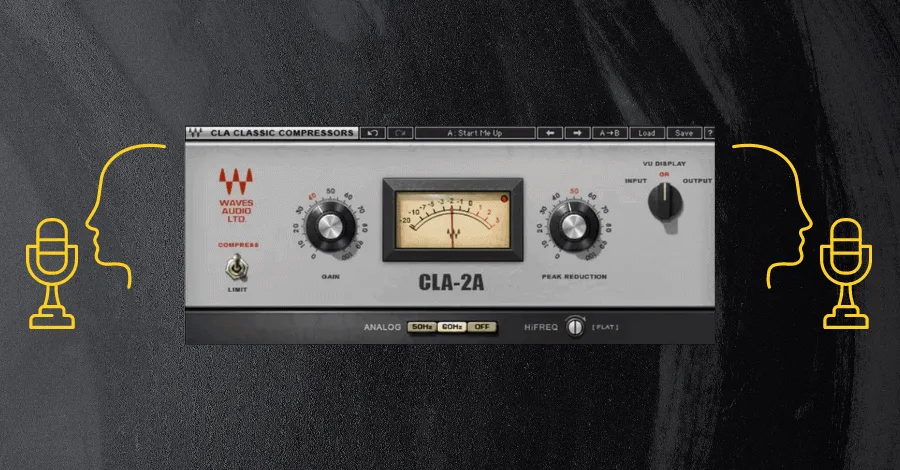
Task: Click the 'COMPRESS' label above switch
Action: pos(238,245)
